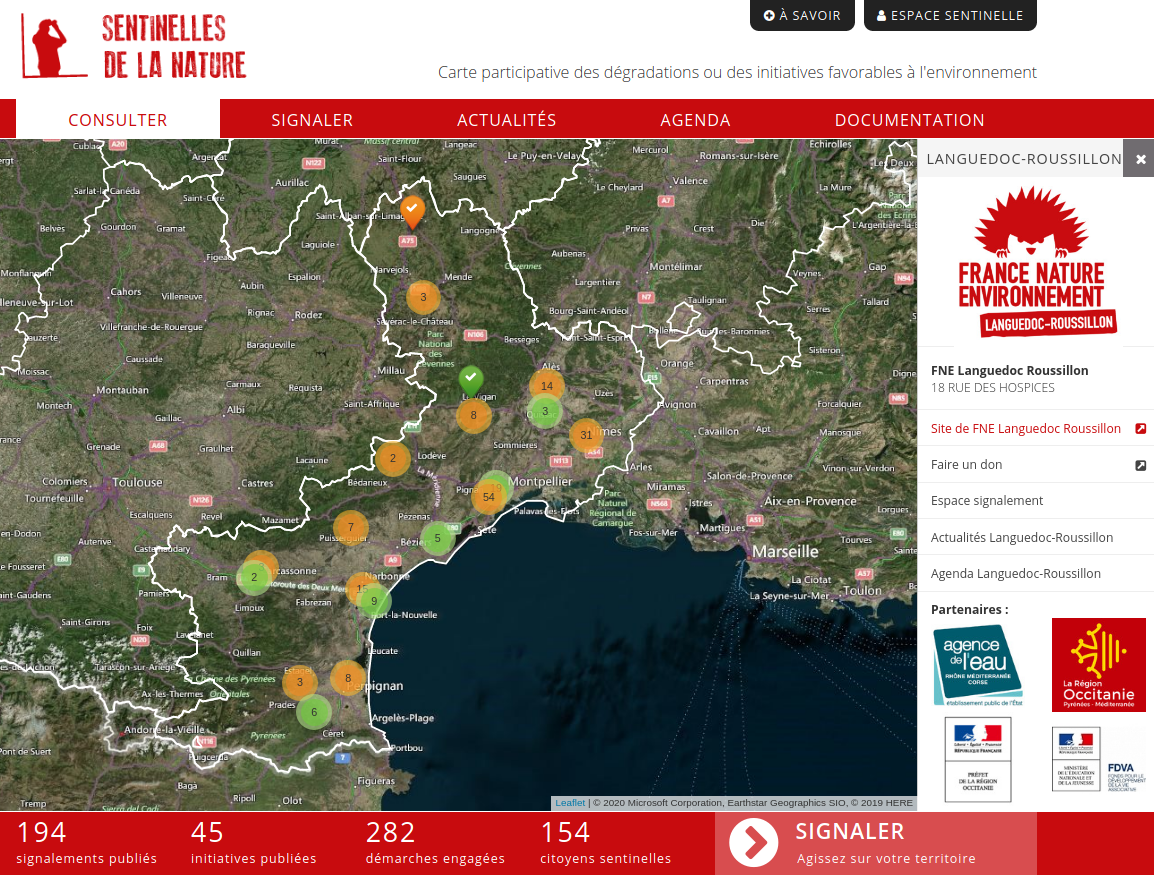
Task: Open the orange cluster marker labeled 54
Action: tap(488, 497)
